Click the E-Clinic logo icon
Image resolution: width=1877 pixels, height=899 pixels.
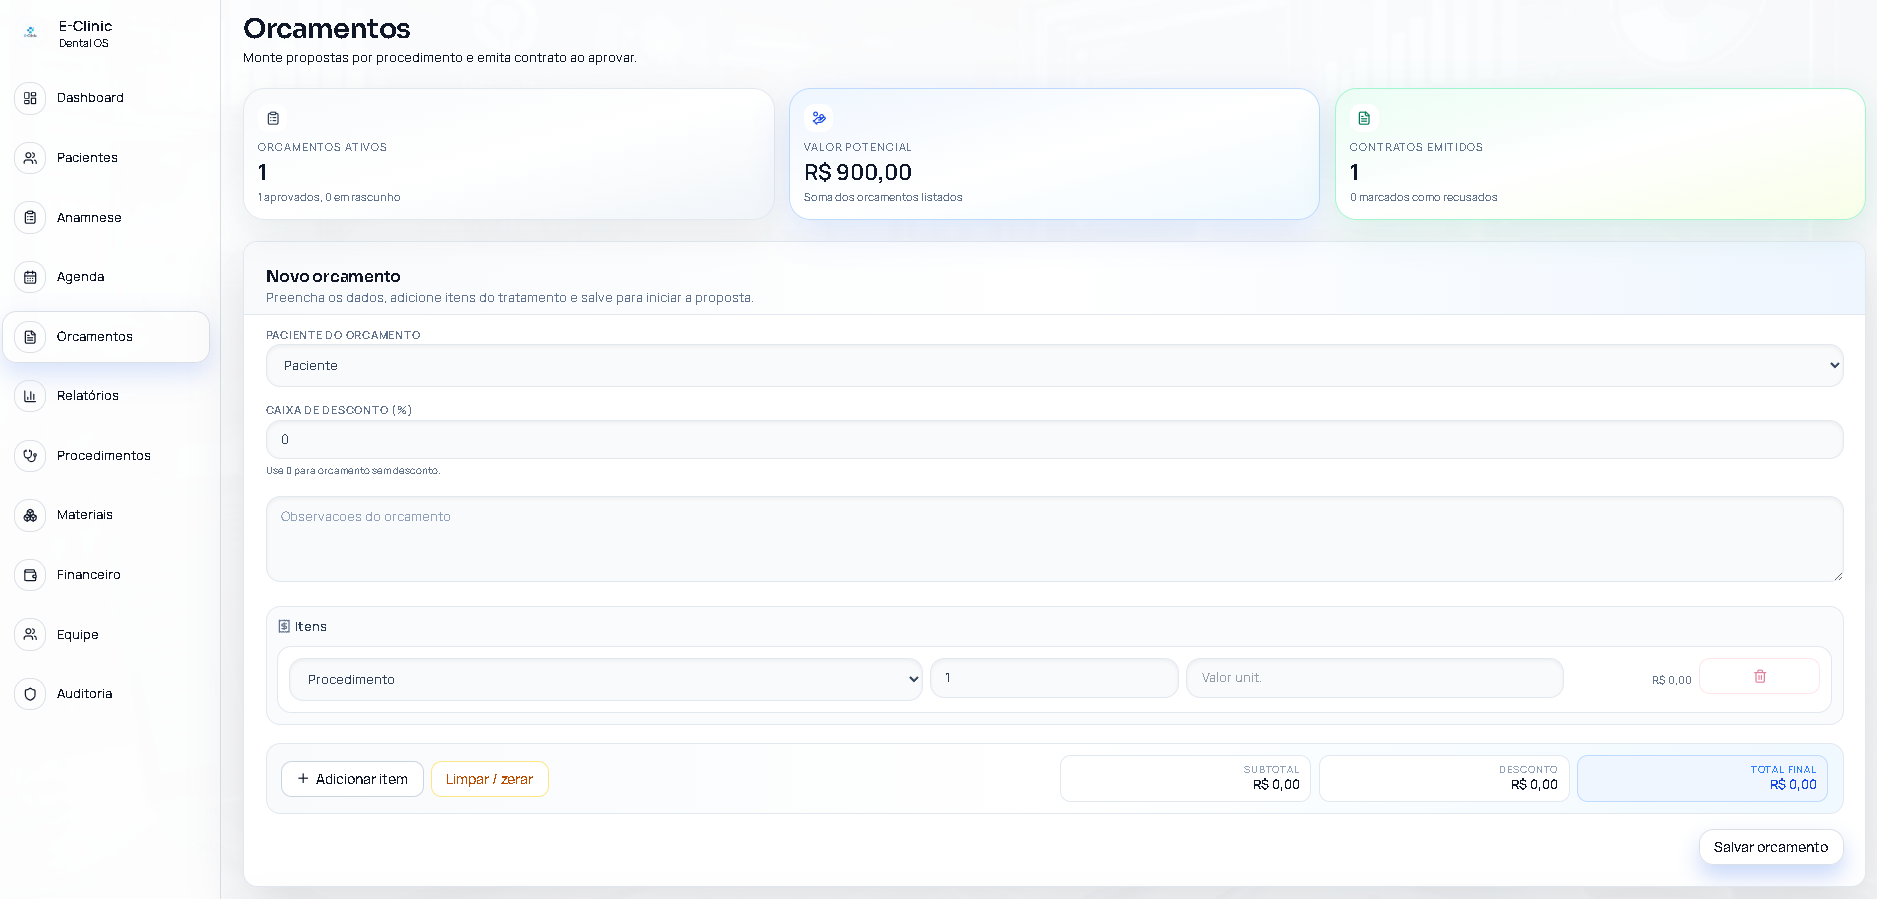pyautogui.click(x=31, y=33)
